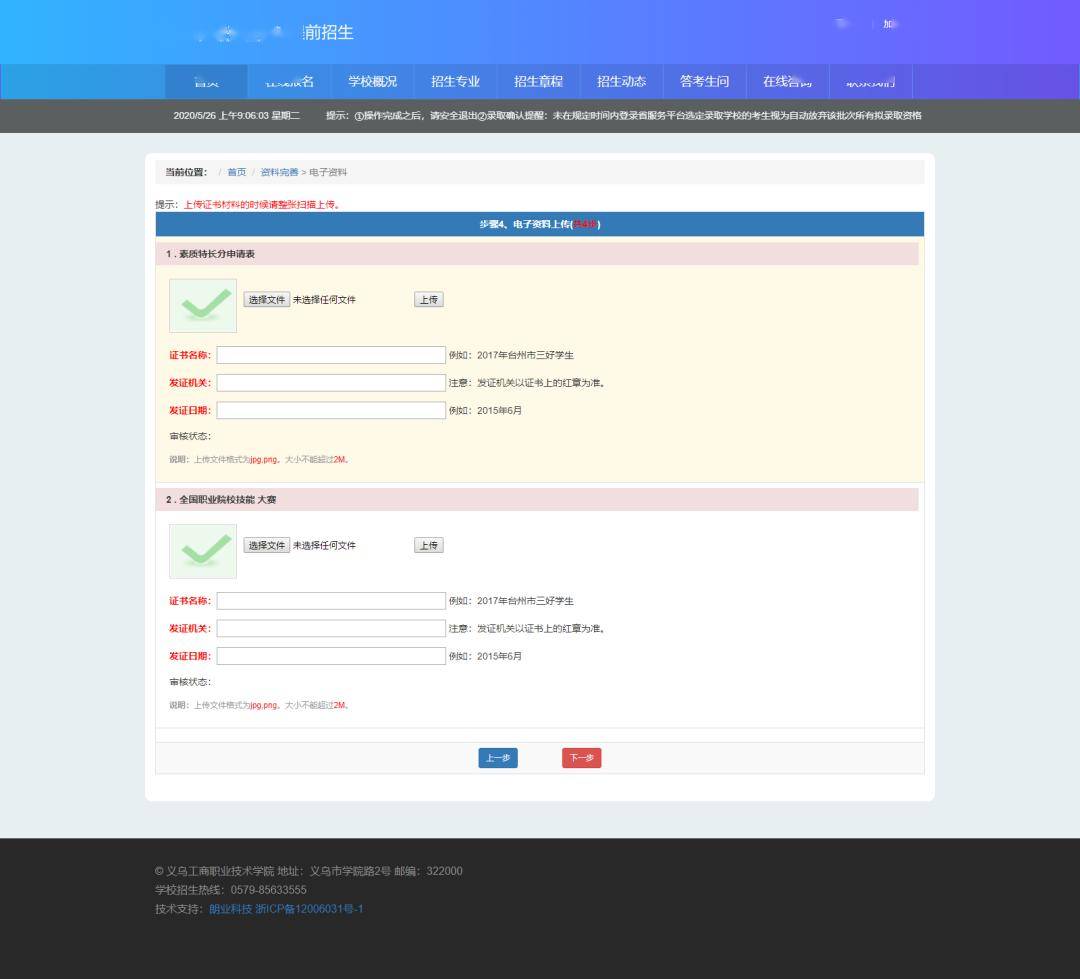
Task: Click the 首页 breadcrumb link
Action: pos(236,172)
